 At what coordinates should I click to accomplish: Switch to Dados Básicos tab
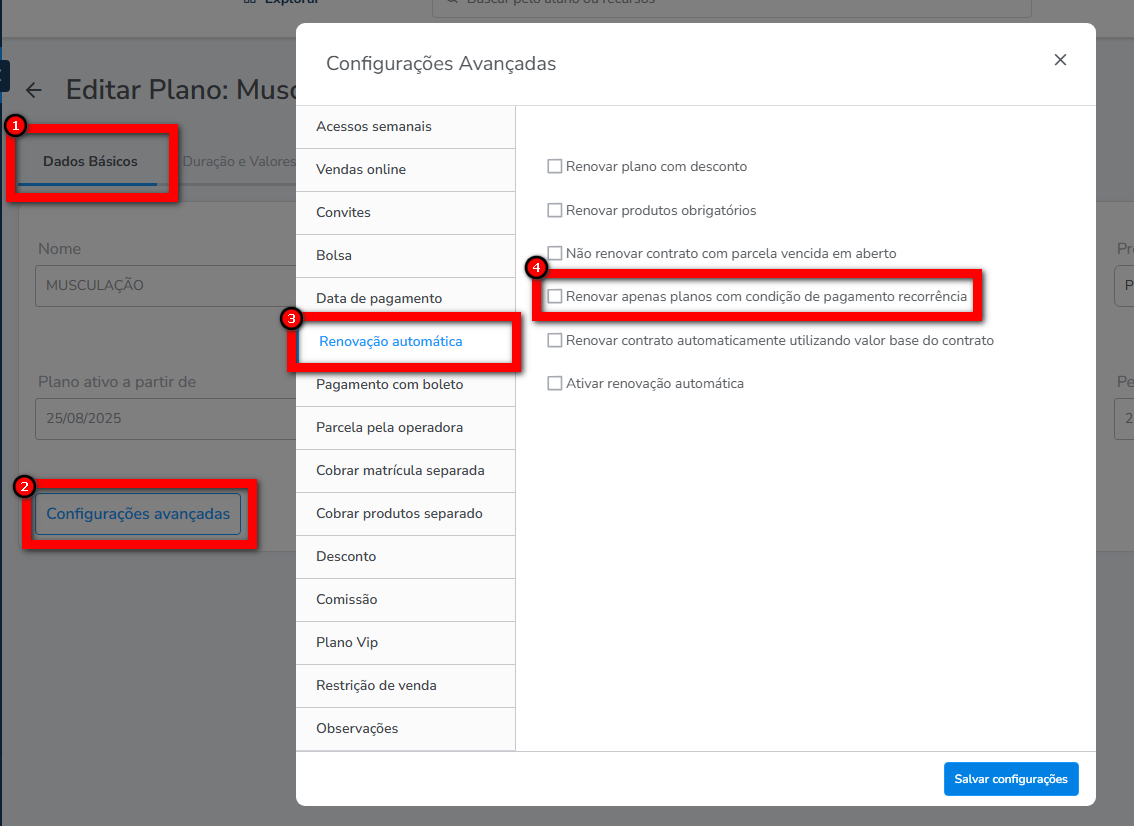[90, 162]
